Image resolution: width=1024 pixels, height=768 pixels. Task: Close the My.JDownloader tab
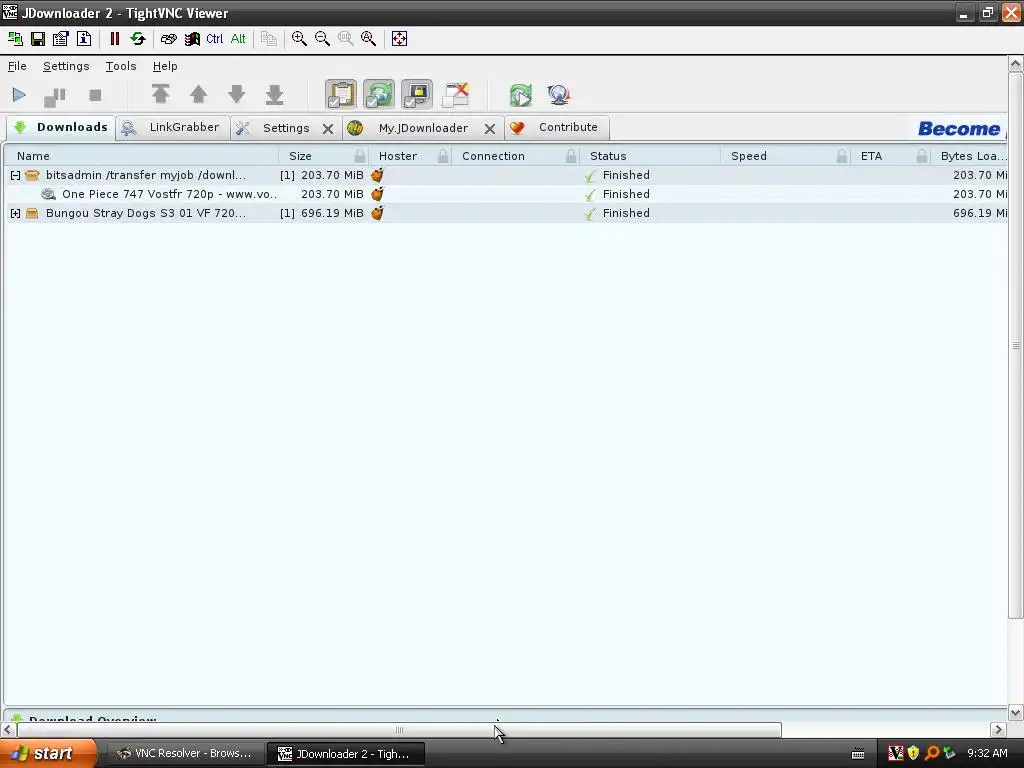pyautogui.click(x=490, y=129)
